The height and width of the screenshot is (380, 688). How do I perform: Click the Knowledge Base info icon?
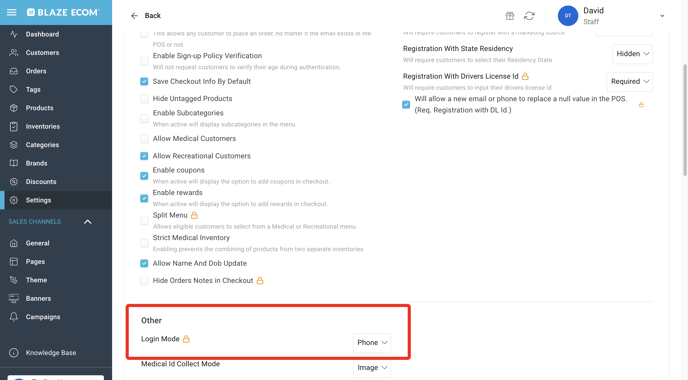(x=14, y=353)
